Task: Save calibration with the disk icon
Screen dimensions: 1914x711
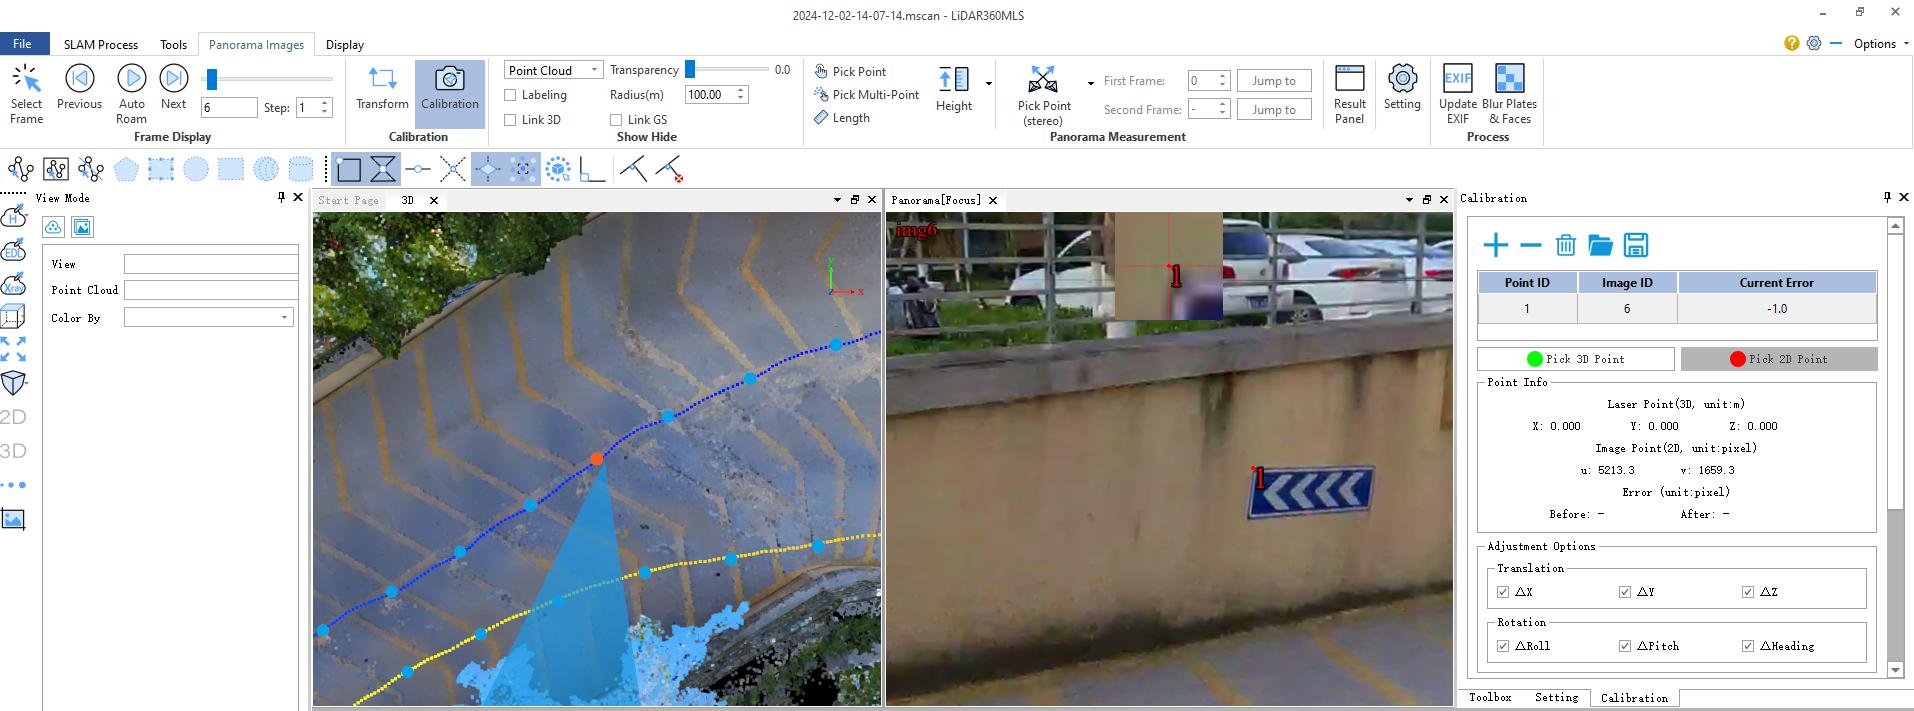Action: [x=1635, y=245]
